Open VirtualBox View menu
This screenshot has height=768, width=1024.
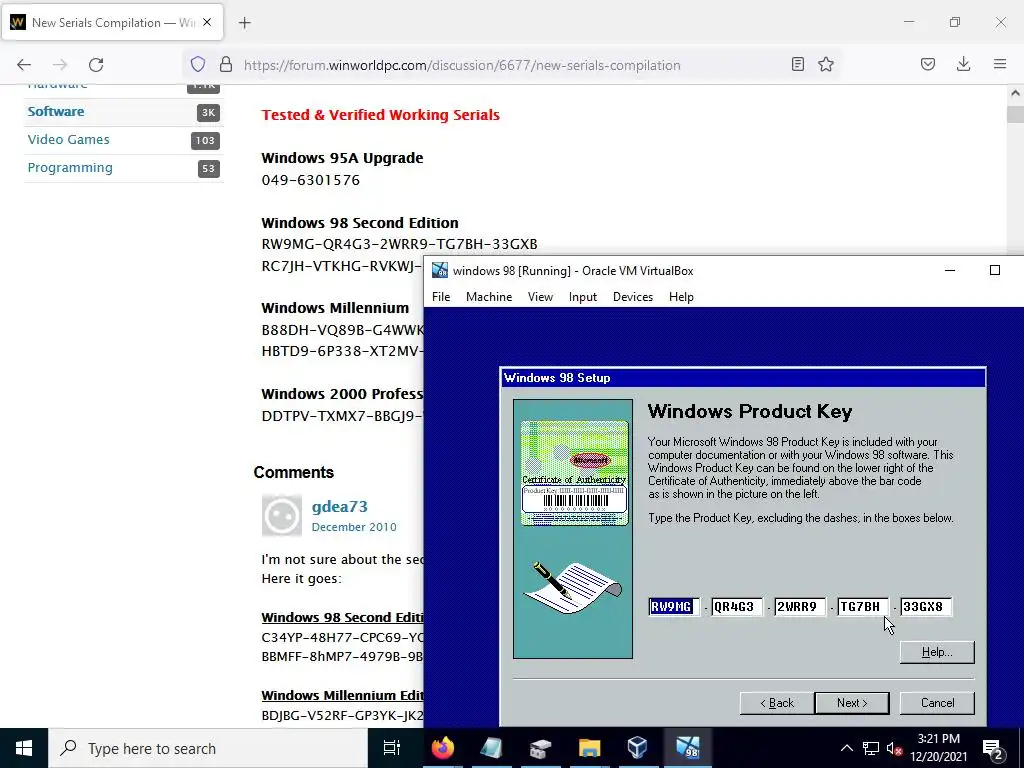click(540, 296)
